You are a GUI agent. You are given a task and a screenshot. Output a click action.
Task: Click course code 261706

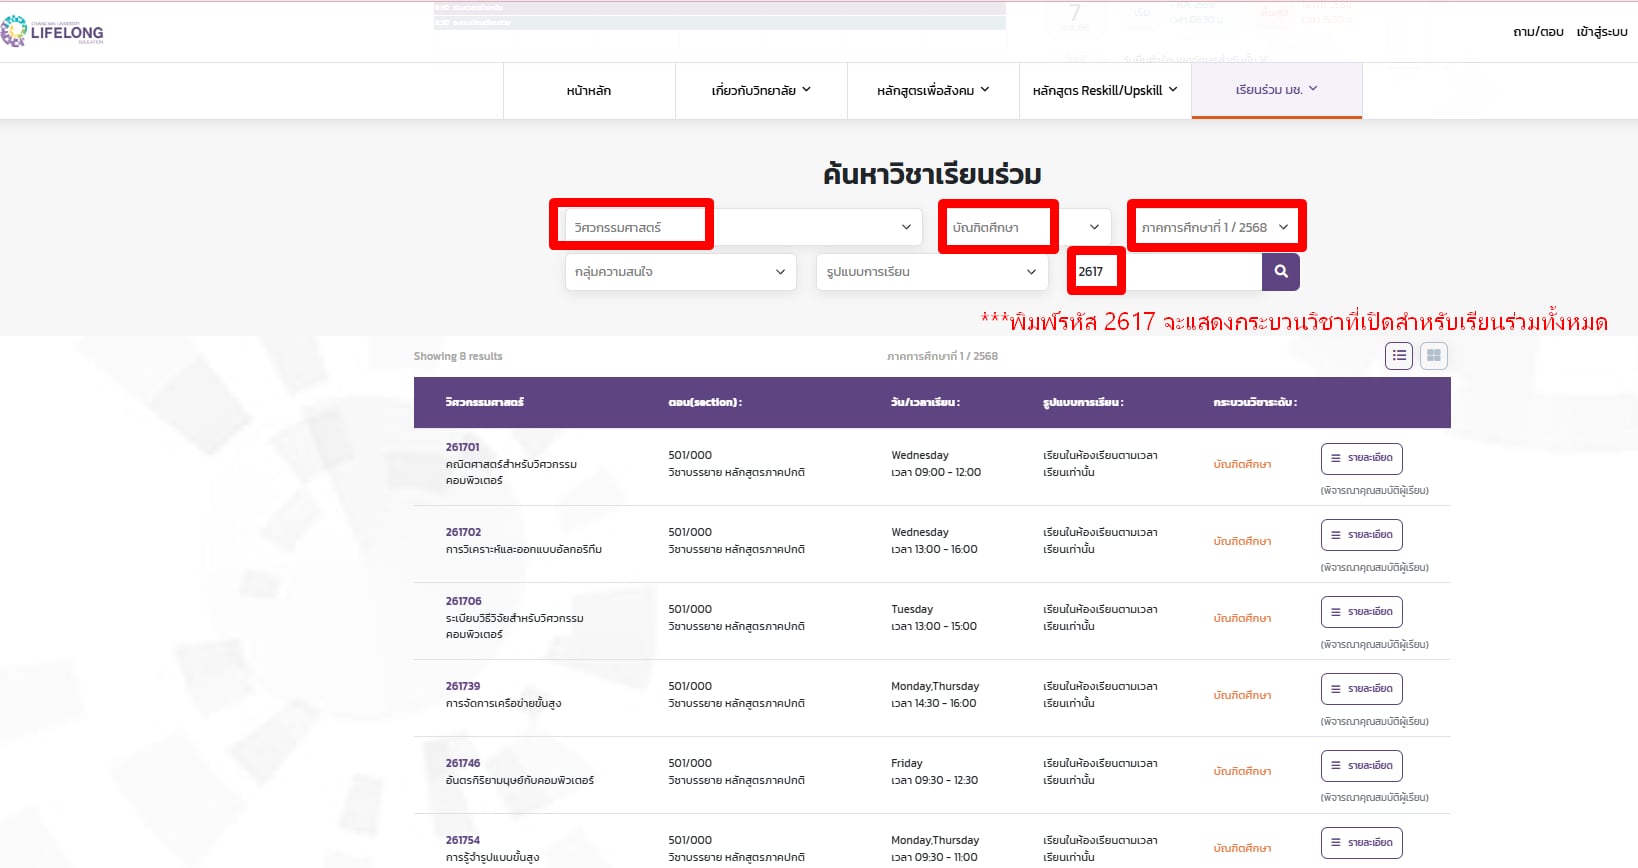coord(464,601)
